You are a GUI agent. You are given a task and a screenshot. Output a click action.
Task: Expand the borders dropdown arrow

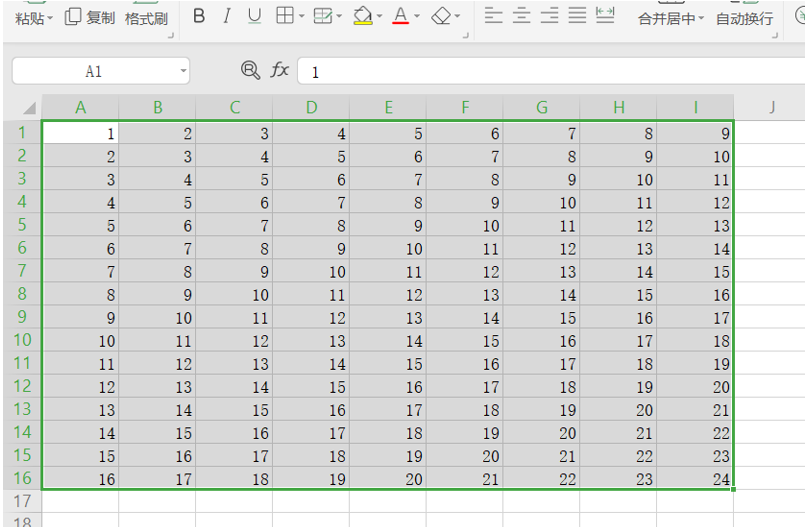click(x=302, y=16)
